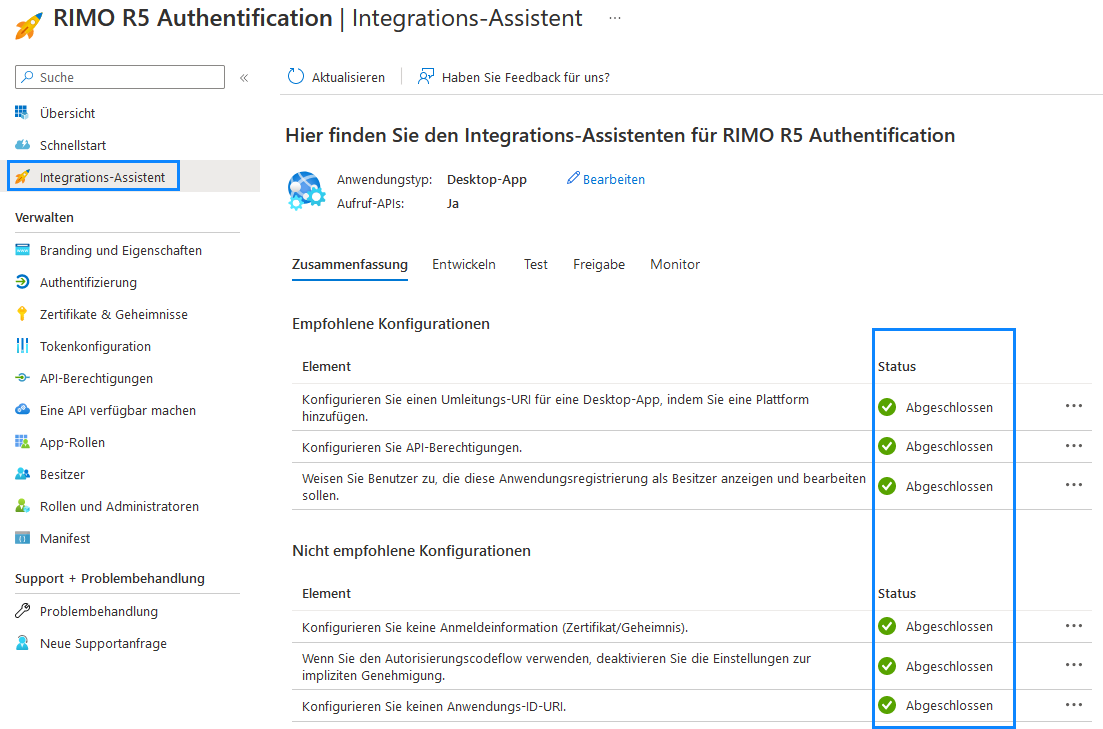Click into the Suche search field
Screen dimensions: 1103x729
120,77
